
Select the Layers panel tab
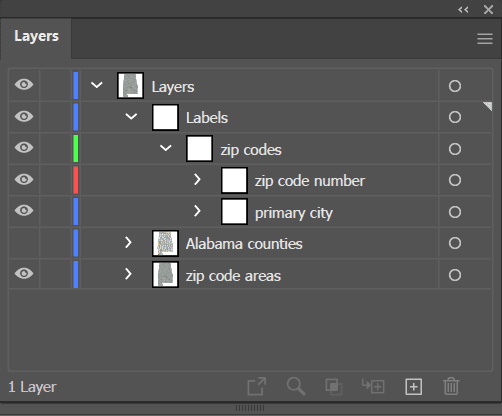click(36, 36)
